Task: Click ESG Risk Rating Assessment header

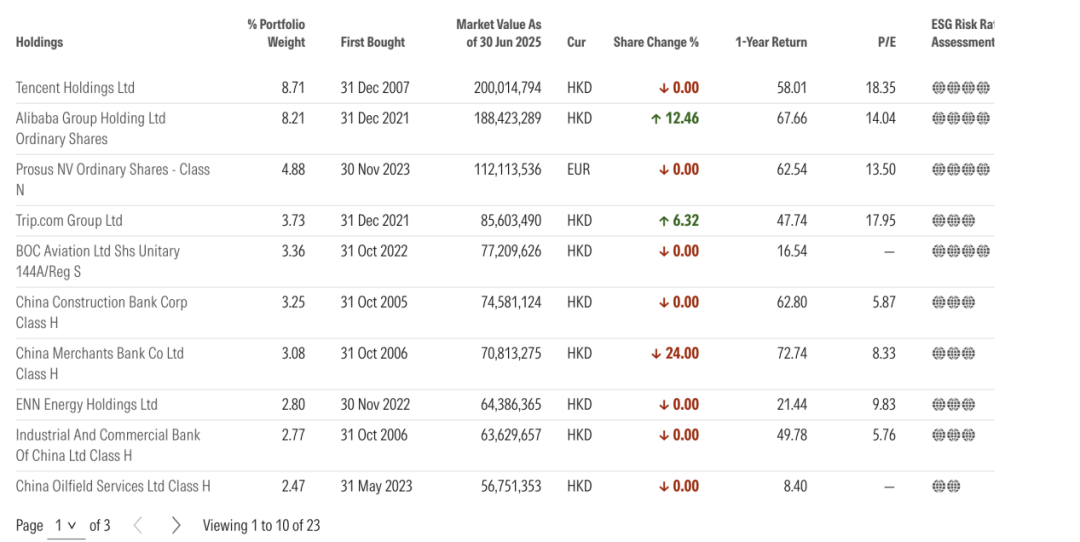Action: [x=962, y=33]
